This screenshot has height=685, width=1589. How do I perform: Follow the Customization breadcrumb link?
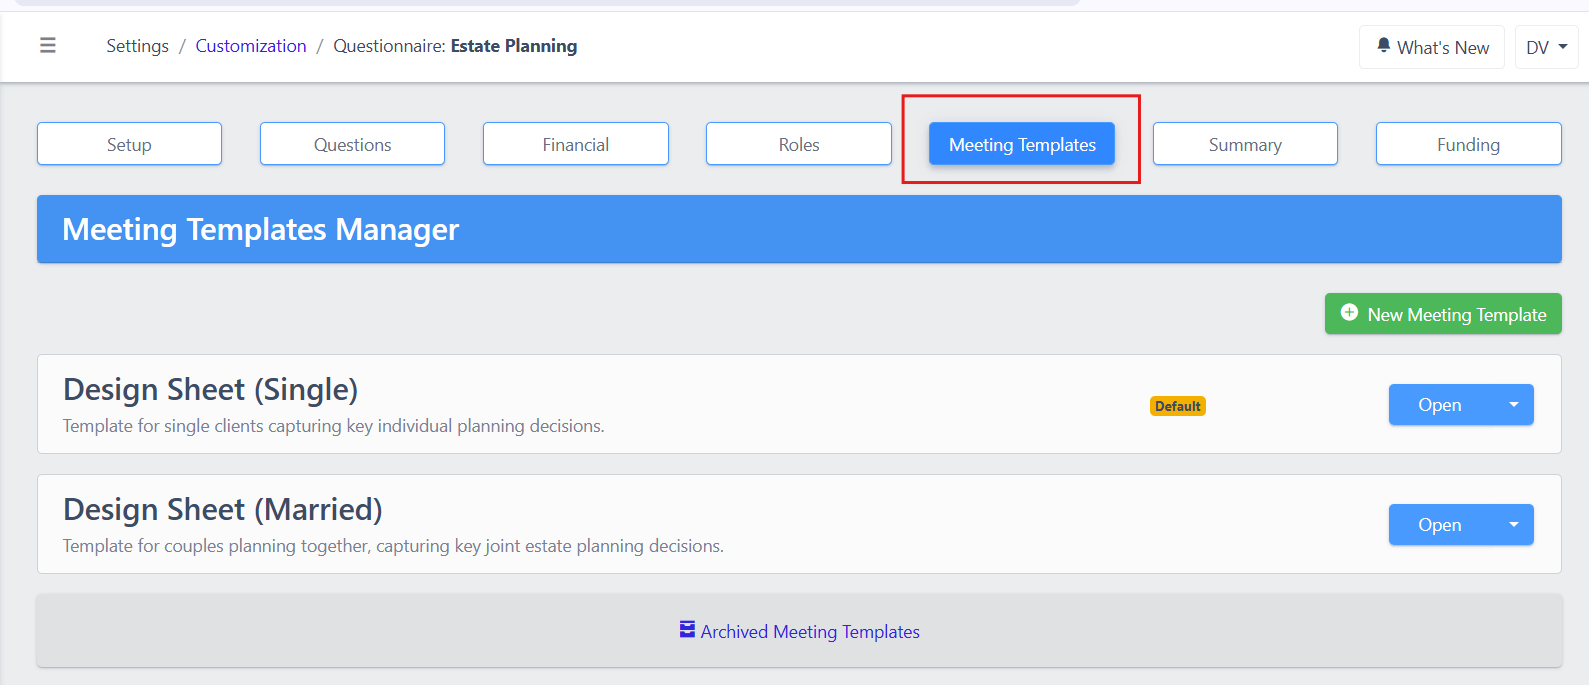(250, 46)
